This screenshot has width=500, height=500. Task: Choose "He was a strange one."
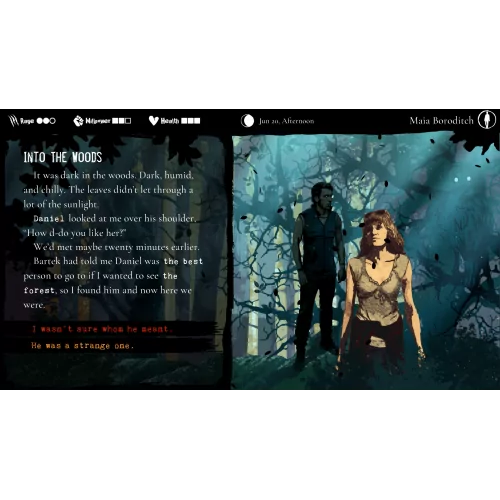(83, 346)
